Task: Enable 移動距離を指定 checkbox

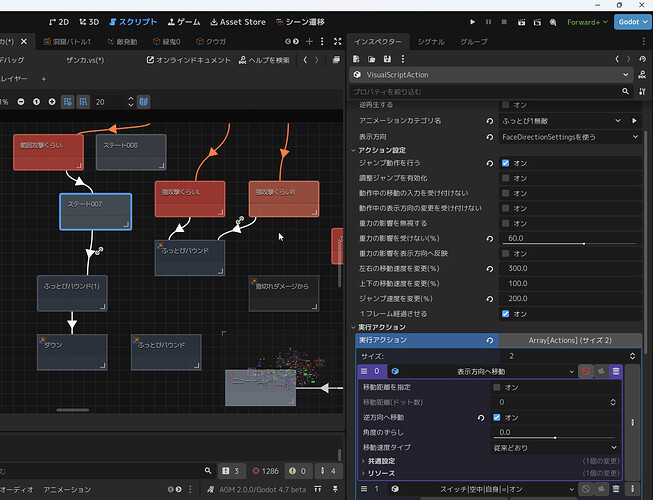Action: (496, 387)
